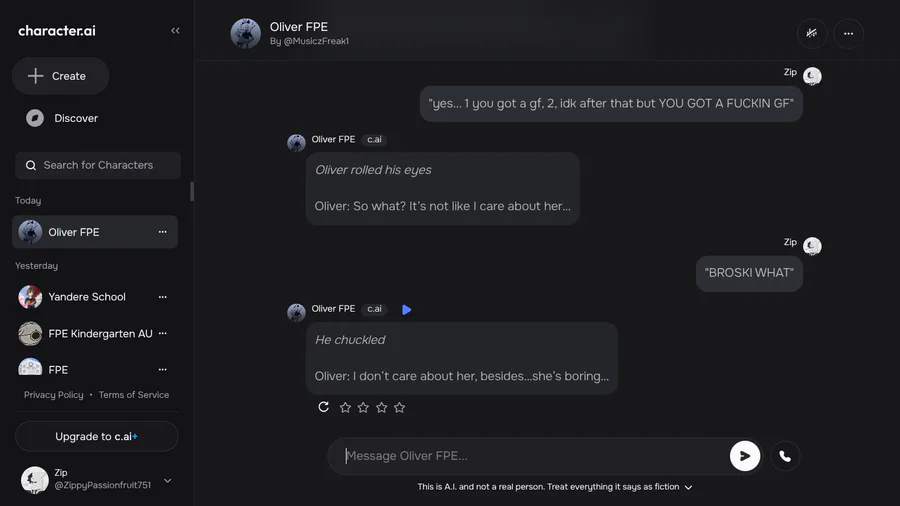The width and height of the screenshot is (900, 506).
Task: Rate the reply with four stars
Action: (400, 407)
